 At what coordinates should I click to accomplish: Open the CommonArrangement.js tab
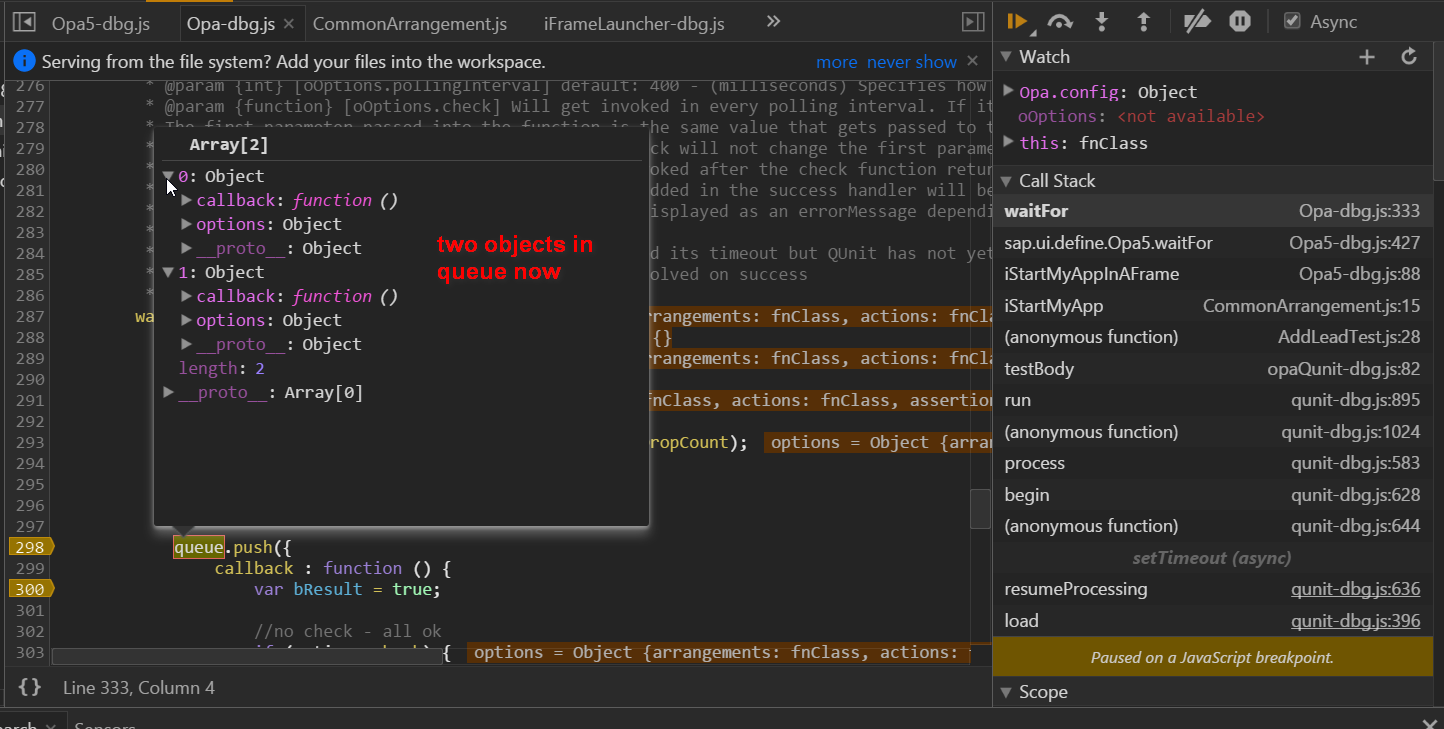coord(410,23)
